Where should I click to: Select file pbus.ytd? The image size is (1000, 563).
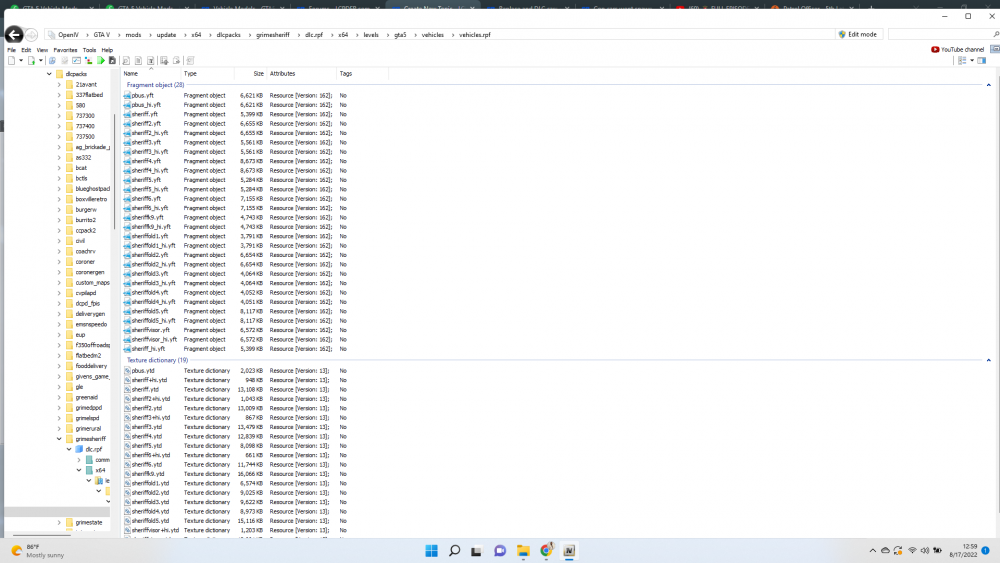coord(143,371)
